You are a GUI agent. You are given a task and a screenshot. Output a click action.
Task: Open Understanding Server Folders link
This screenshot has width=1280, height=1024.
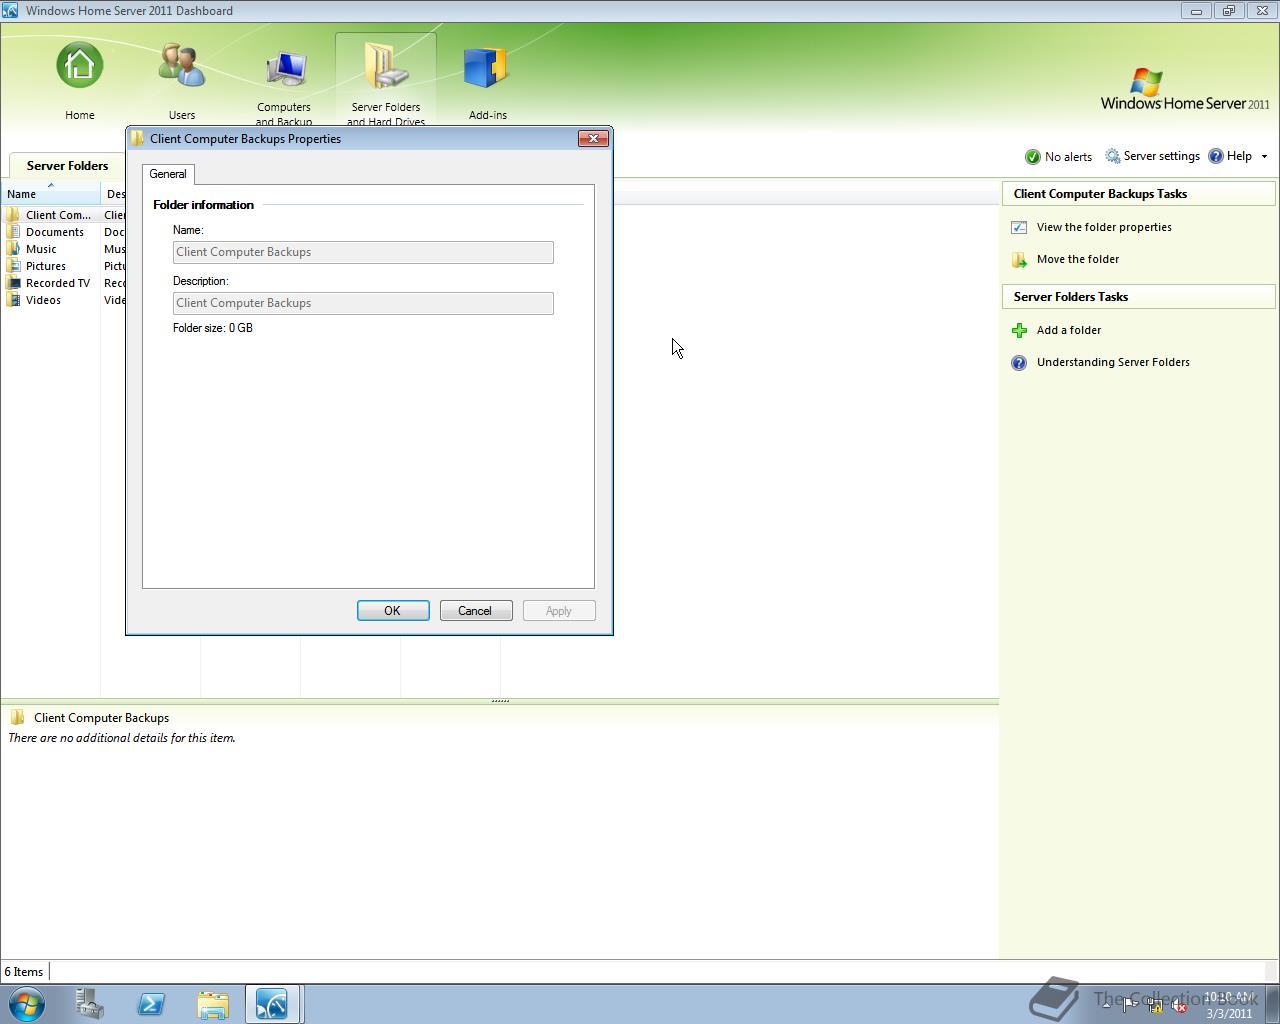click(x=1113, y=362)
